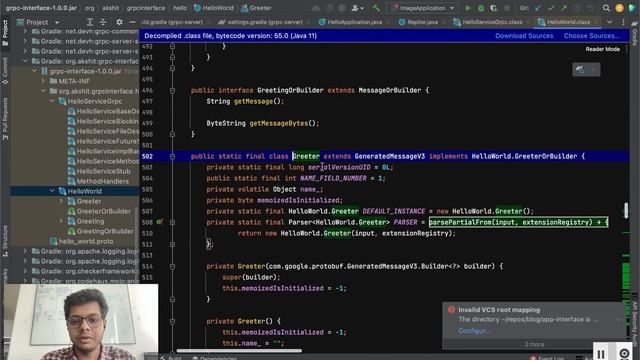640x360 pixels.
Task: Click the override gutter icon on line 508
Action: (159, 222)
